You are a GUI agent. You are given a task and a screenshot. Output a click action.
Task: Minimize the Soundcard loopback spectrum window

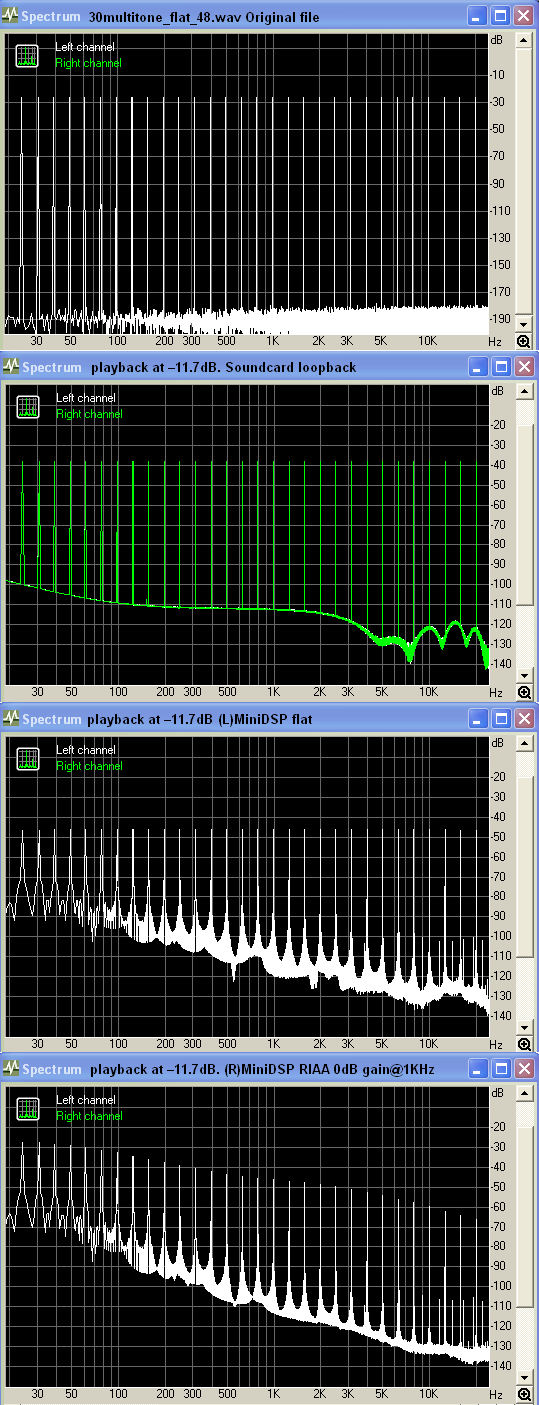click(x=478, y=367)
